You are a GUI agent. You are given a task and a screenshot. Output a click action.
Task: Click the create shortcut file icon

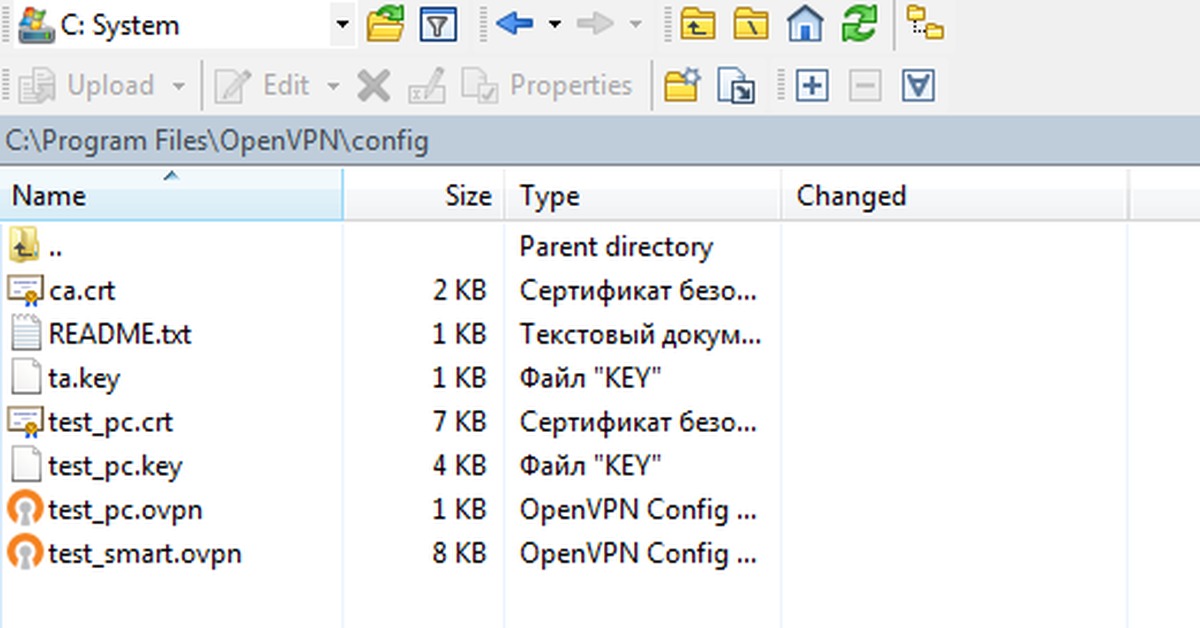point(737,86)
